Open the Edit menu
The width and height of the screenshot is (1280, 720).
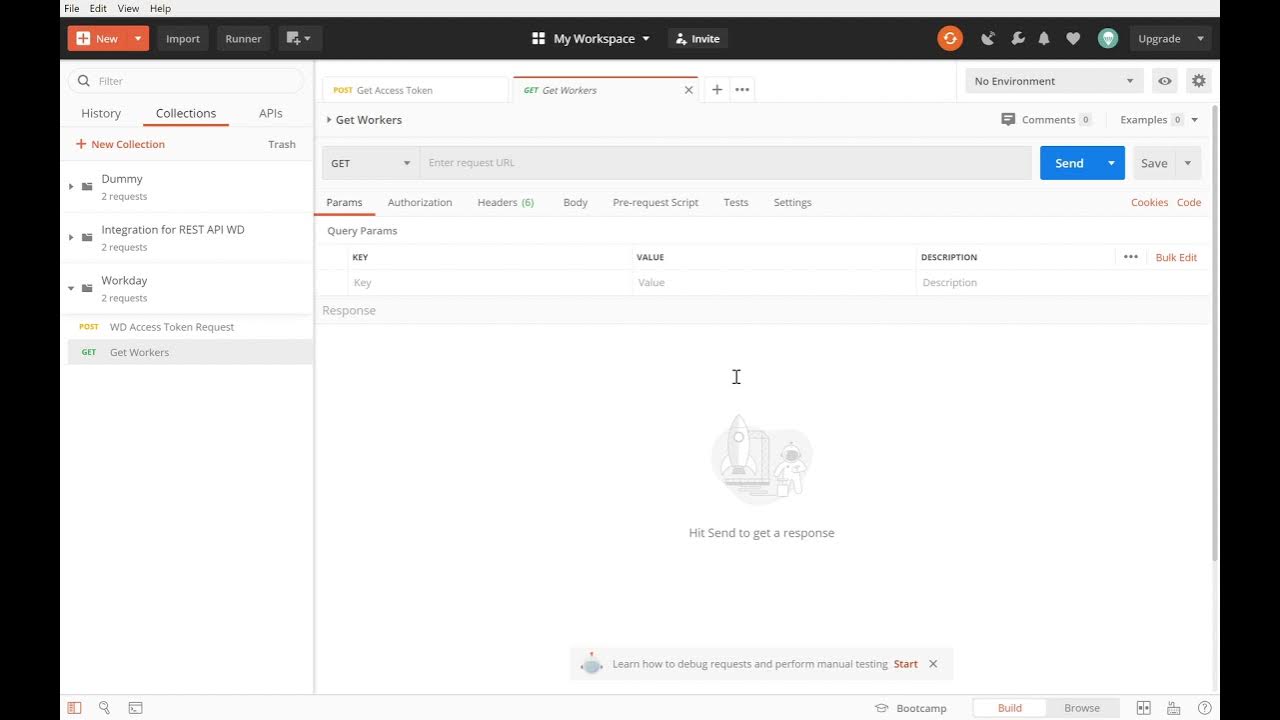point(98,8)
